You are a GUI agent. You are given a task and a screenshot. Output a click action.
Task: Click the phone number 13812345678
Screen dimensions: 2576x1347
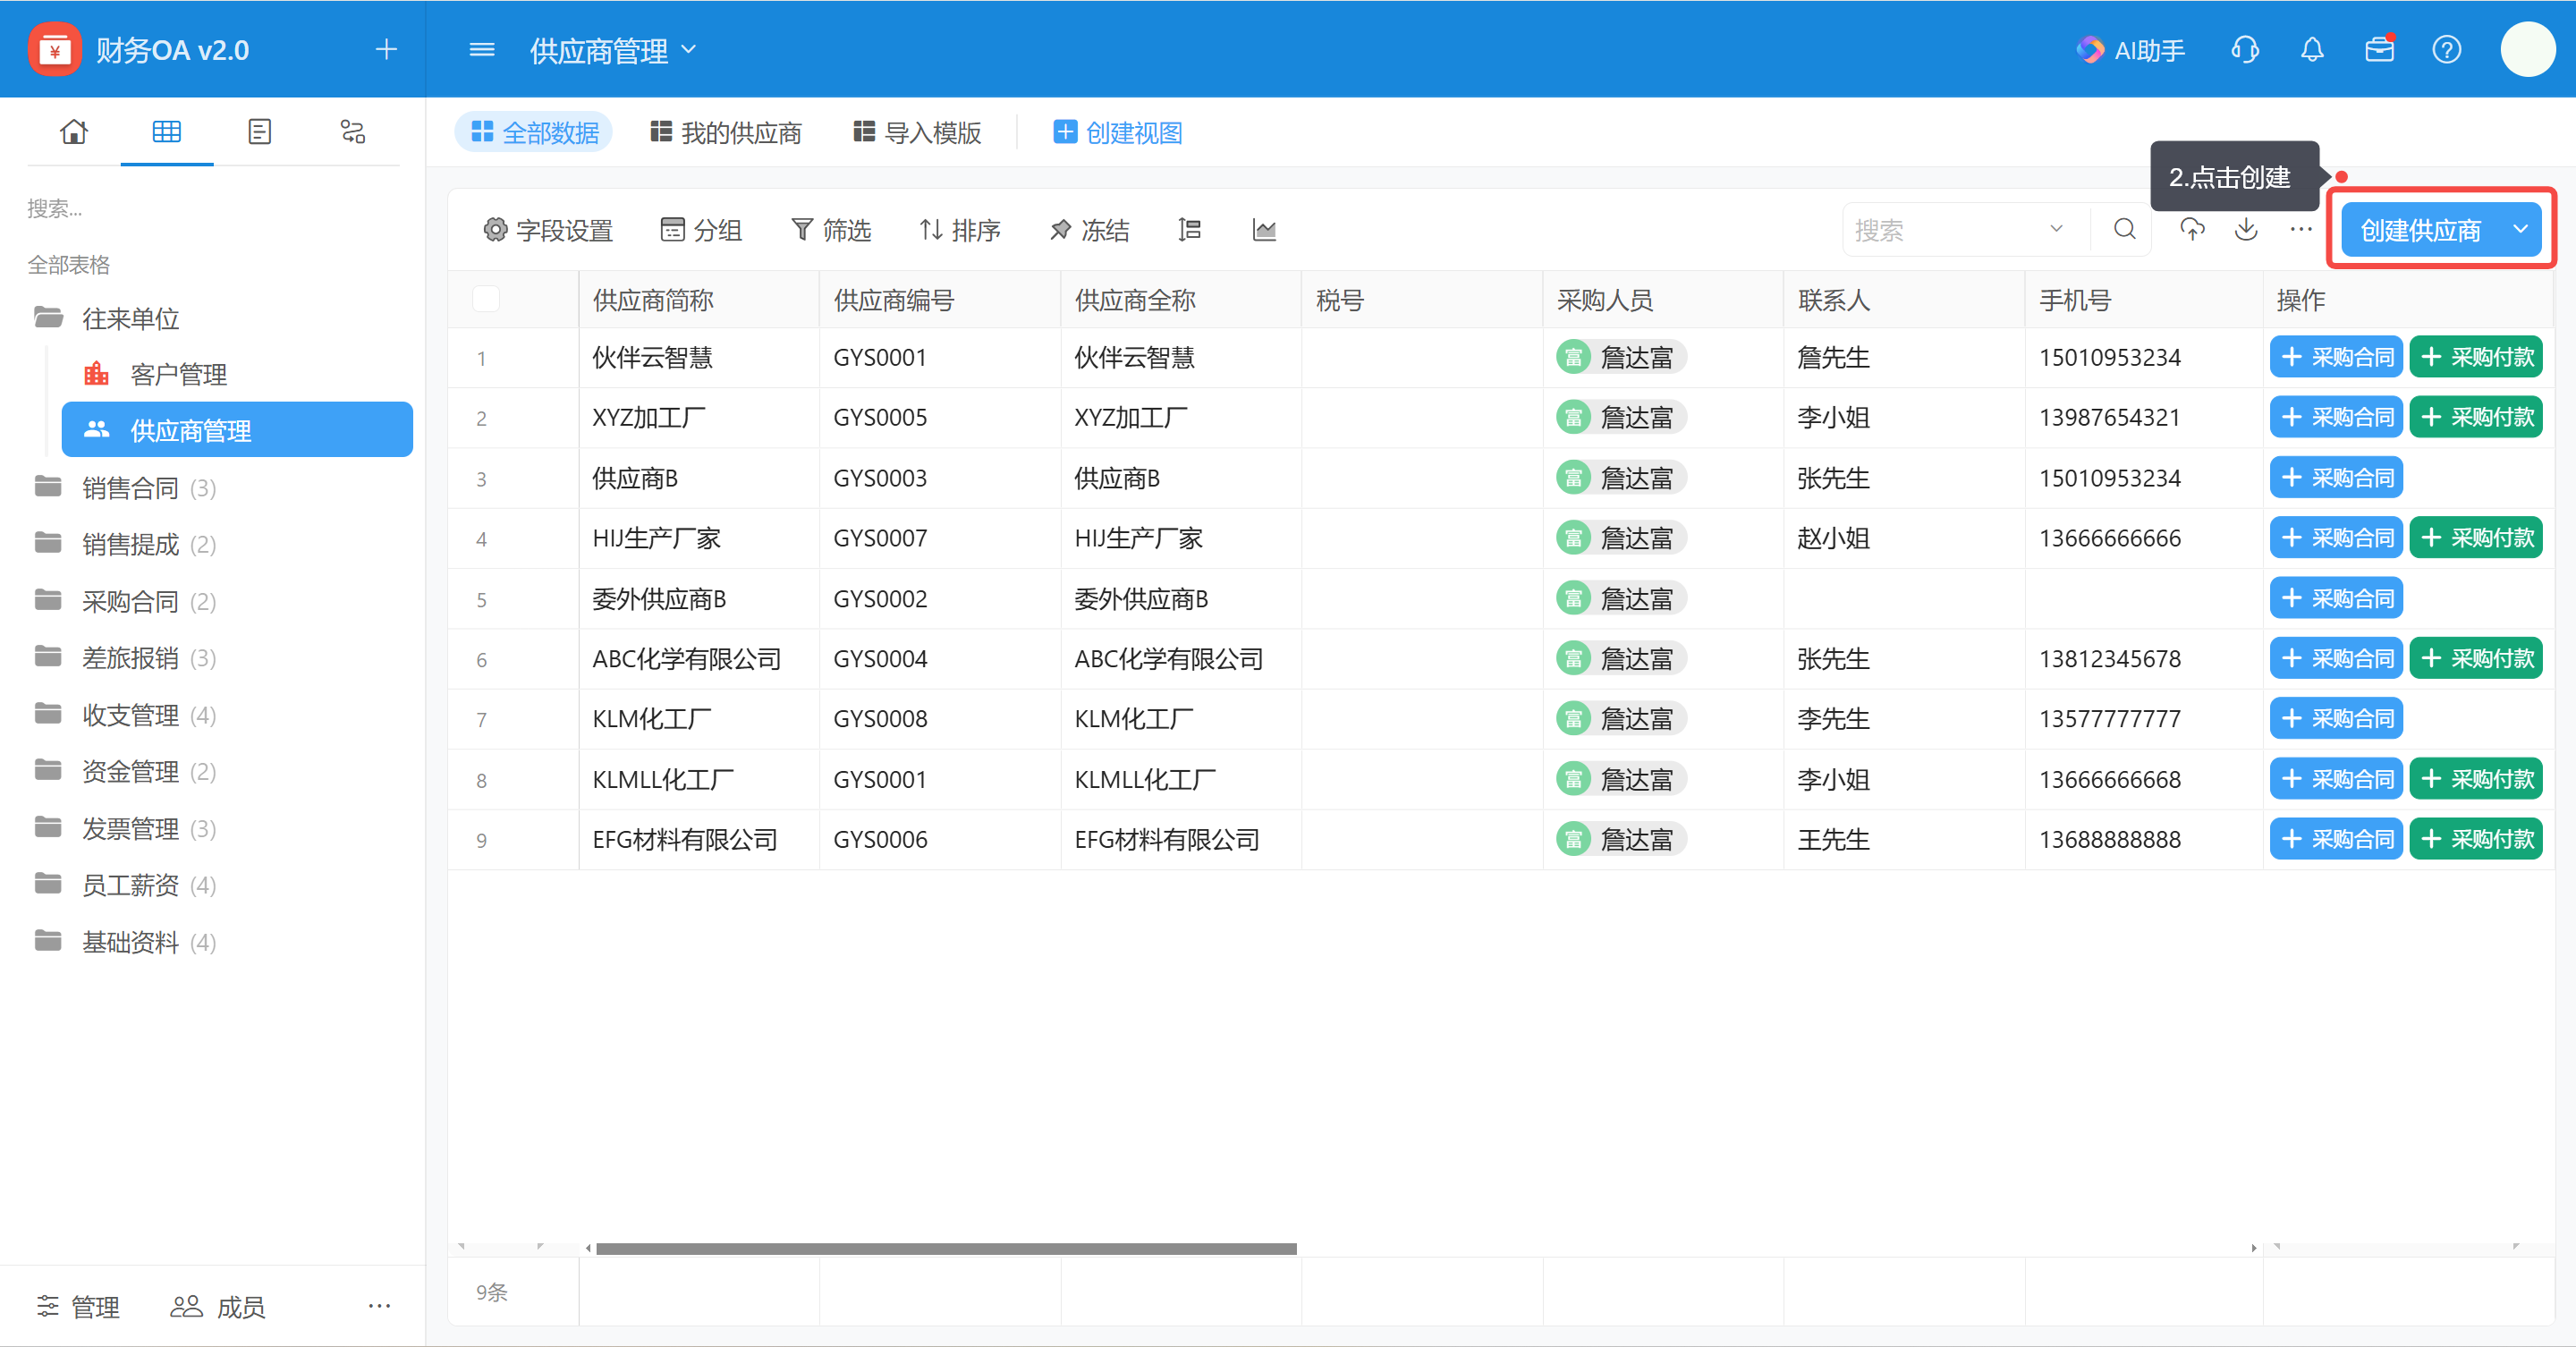pos(2110,658)
